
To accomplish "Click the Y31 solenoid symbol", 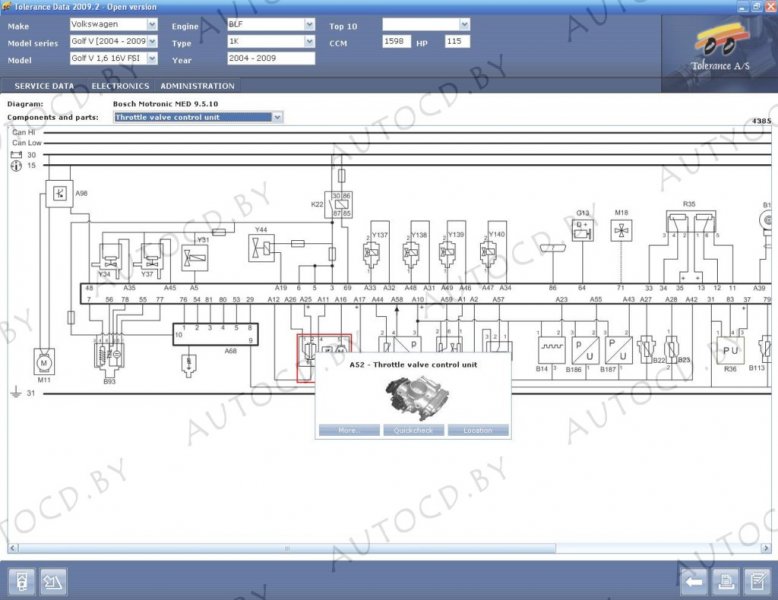I will (x=194, y=258).
